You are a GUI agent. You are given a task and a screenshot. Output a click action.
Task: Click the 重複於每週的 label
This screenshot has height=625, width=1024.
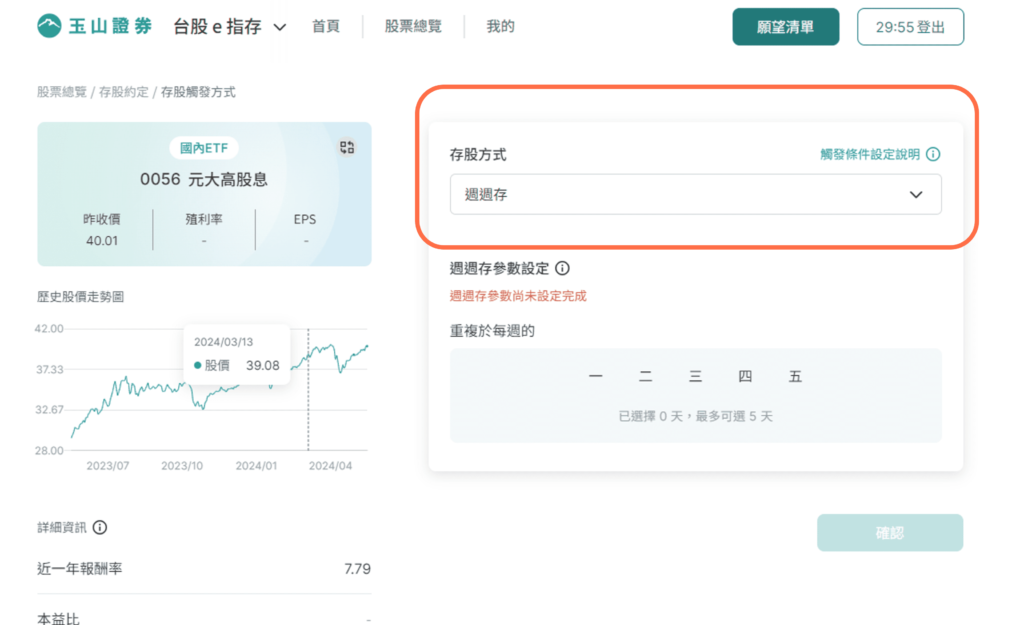[x=492, y=331]
